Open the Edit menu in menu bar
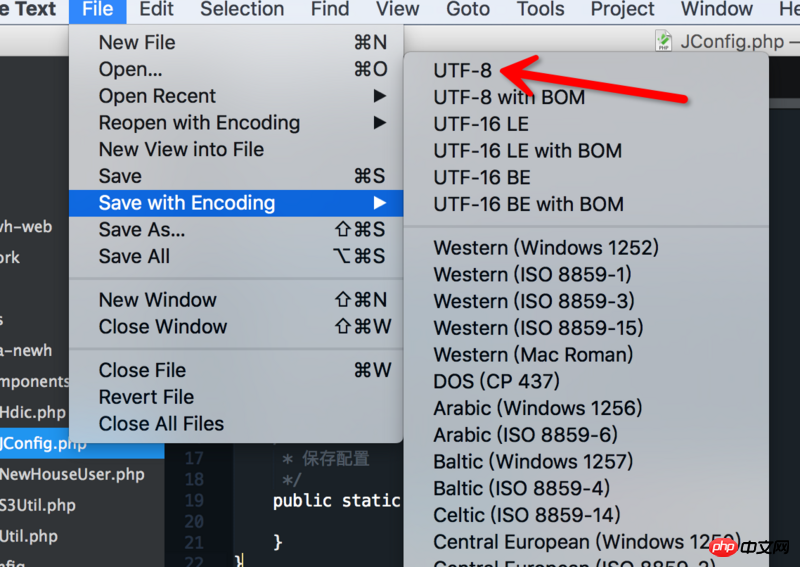Viewport: 800px width, 567px height. pos(156,10)
